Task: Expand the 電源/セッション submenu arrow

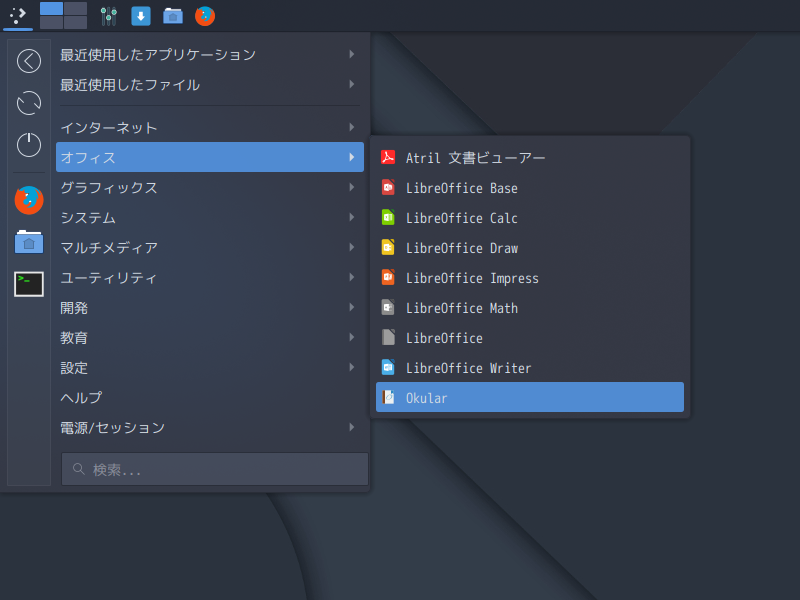Action: tap(352, 427)
